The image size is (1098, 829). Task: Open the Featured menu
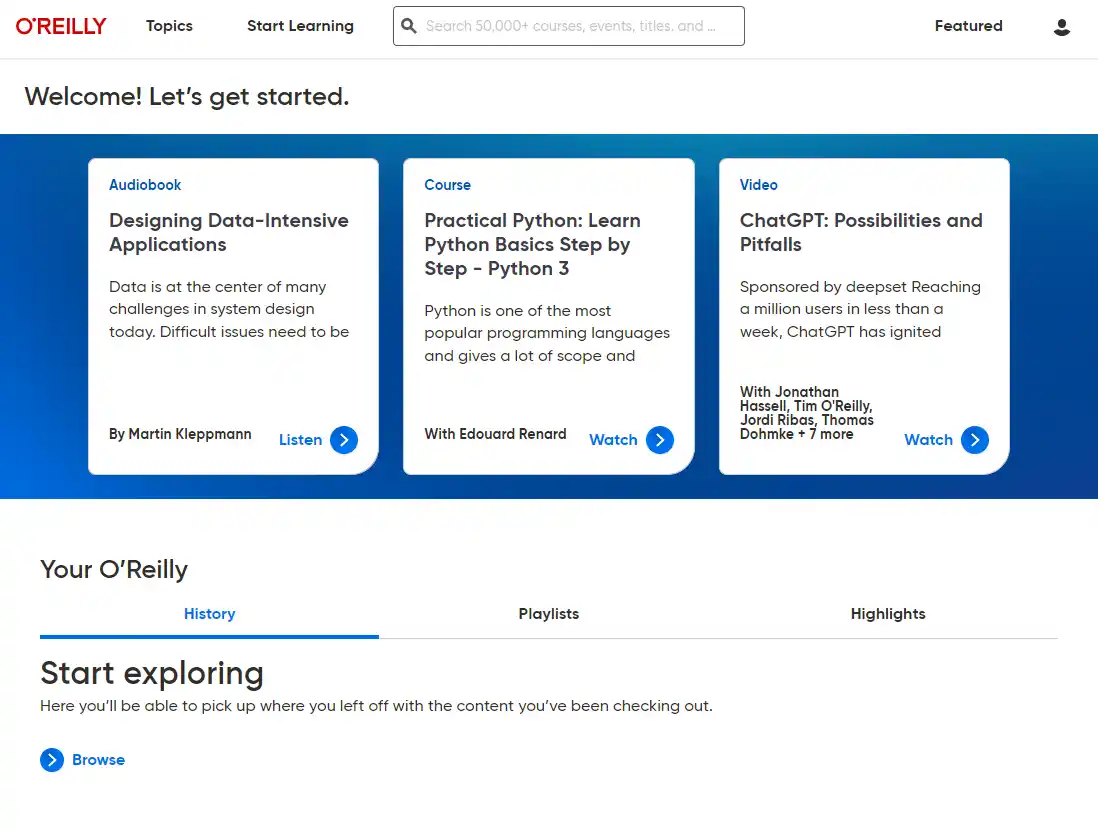968,26
